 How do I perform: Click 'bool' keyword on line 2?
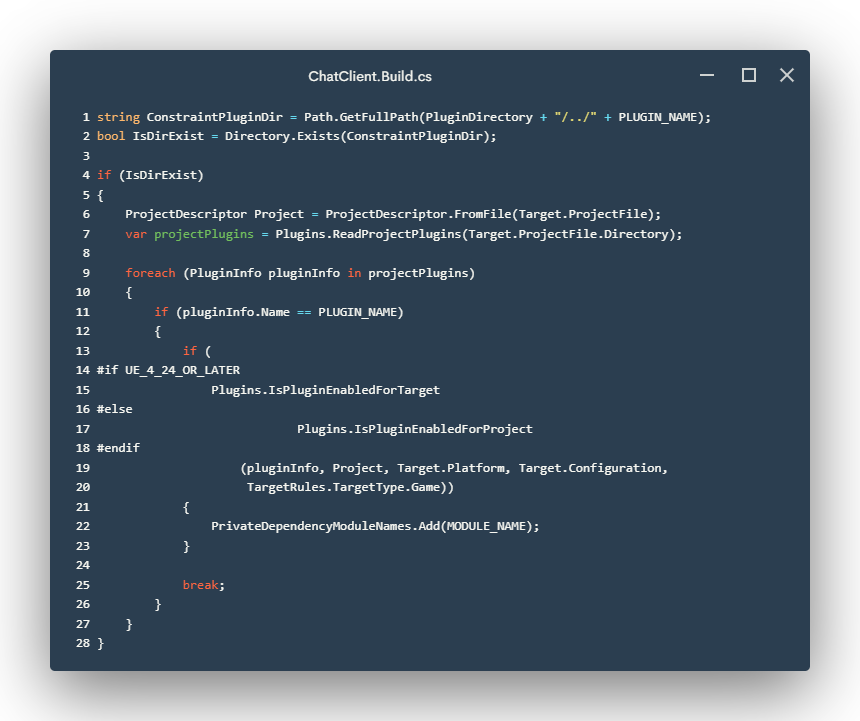click(x=111, y=136)
